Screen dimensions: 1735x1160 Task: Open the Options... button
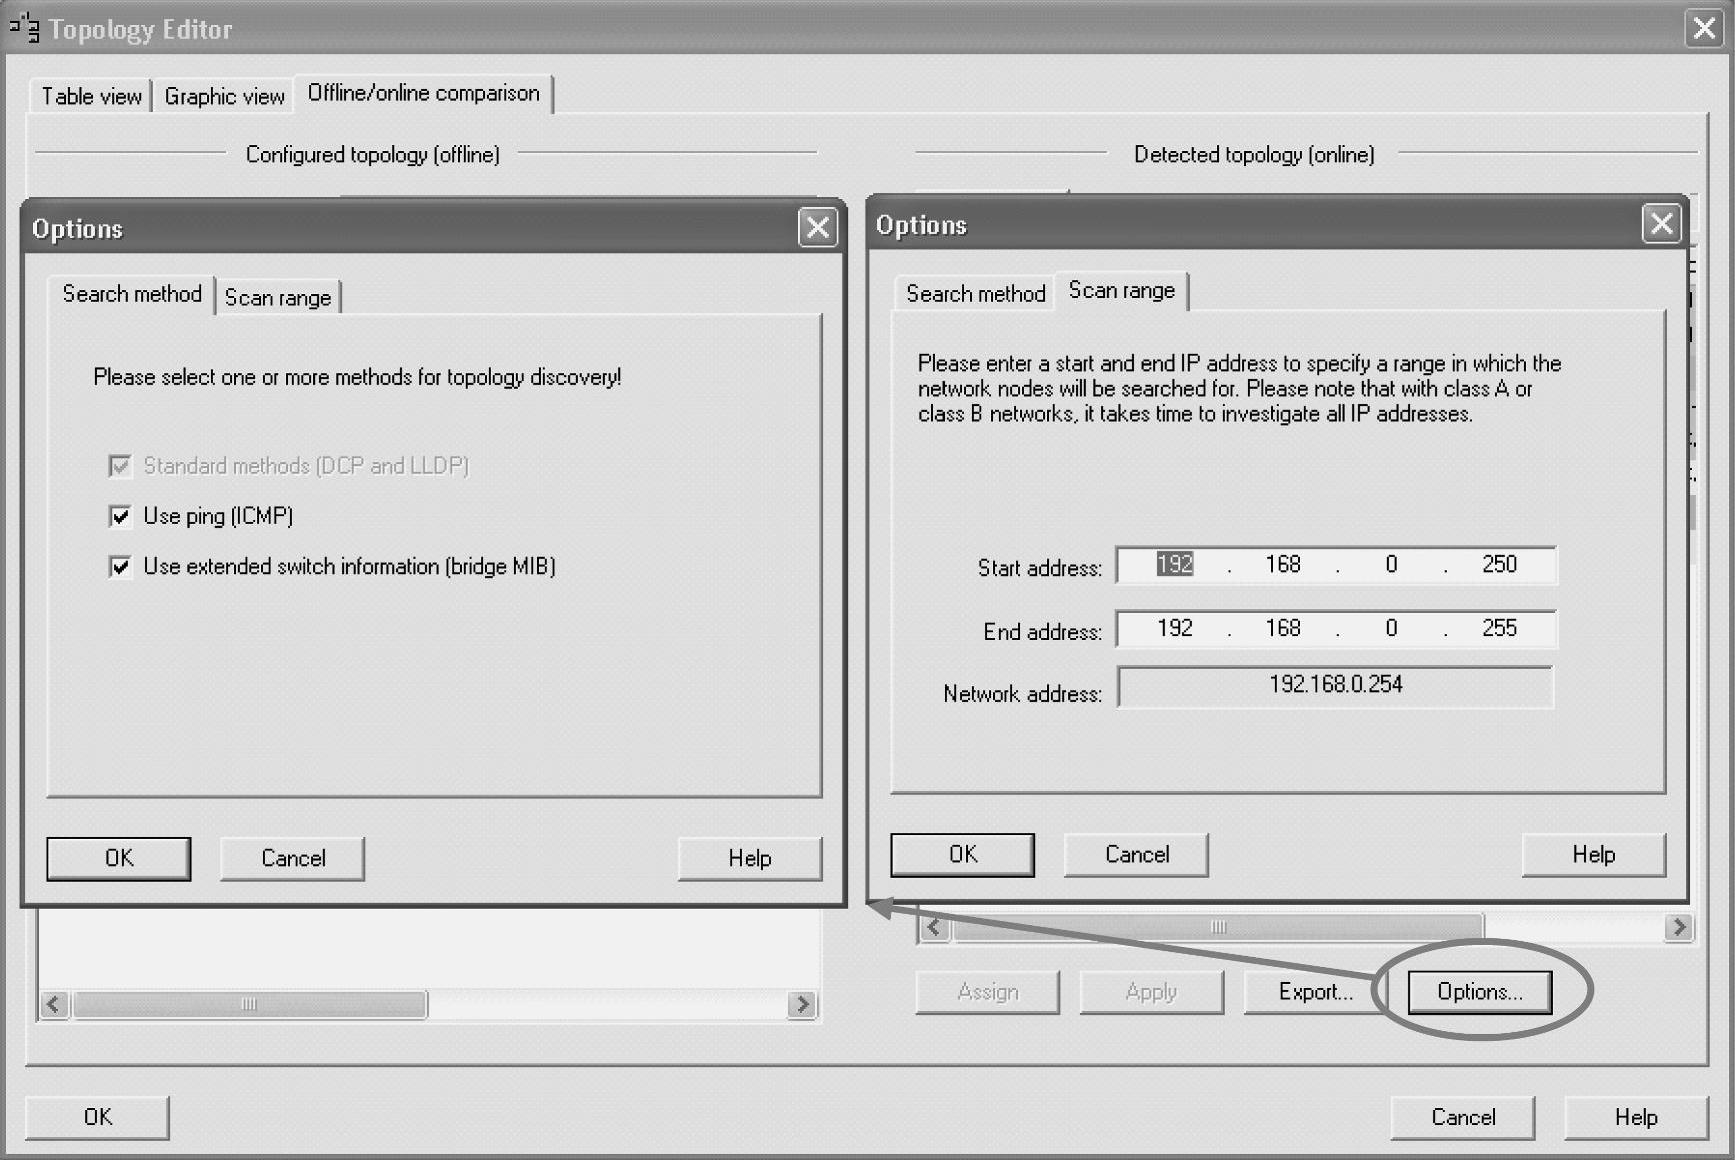tap(1479, 992)
